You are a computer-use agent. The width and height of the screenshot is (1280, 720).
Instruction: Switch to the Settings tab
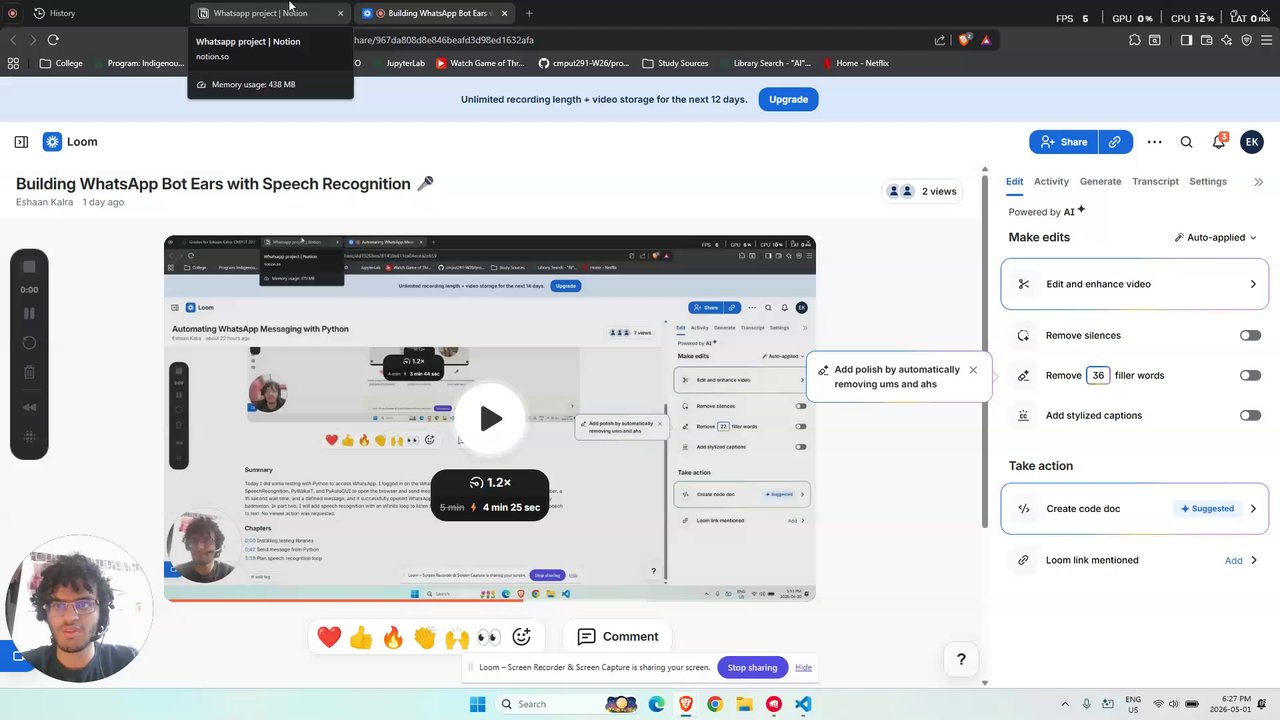click(x=1208, y=182)
